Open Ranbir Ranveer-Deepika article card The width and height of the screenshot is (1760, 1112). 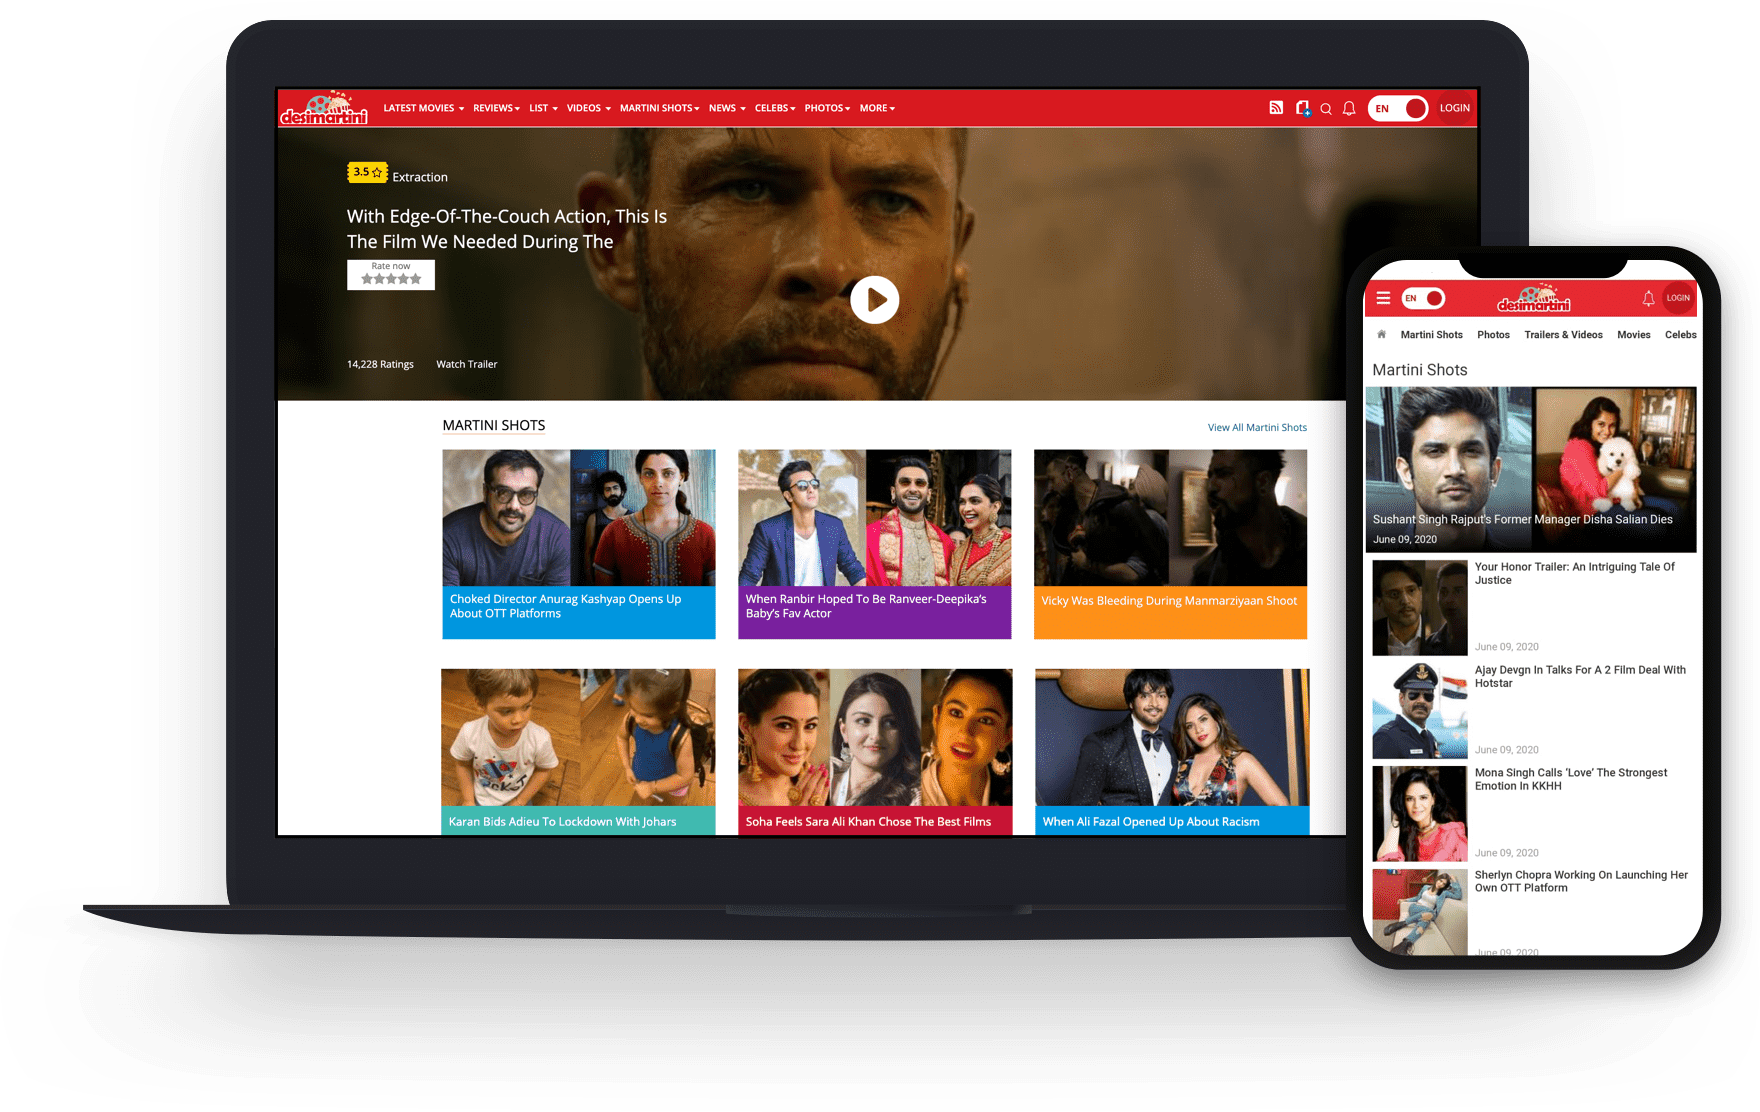[x=875, y=544]
